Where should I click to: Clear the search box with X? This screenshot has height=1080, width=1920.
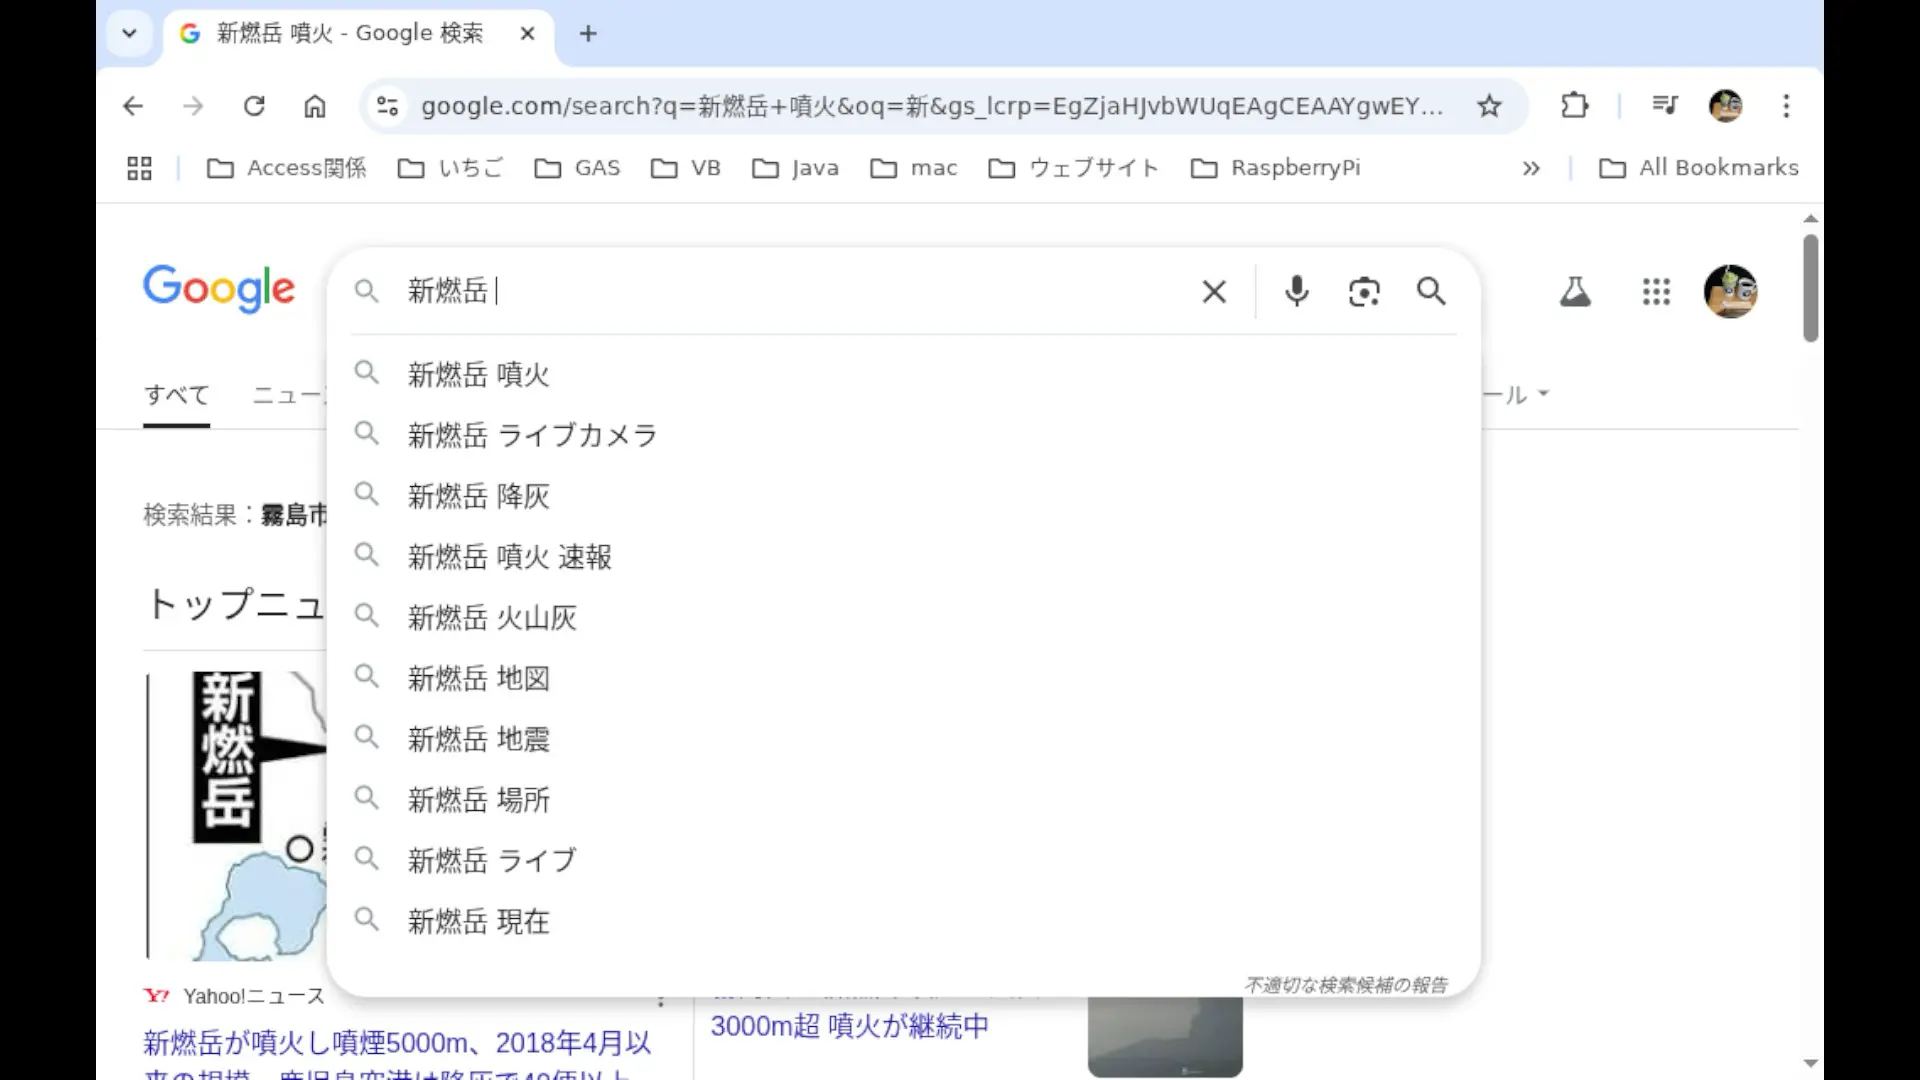click(1214, 292)
